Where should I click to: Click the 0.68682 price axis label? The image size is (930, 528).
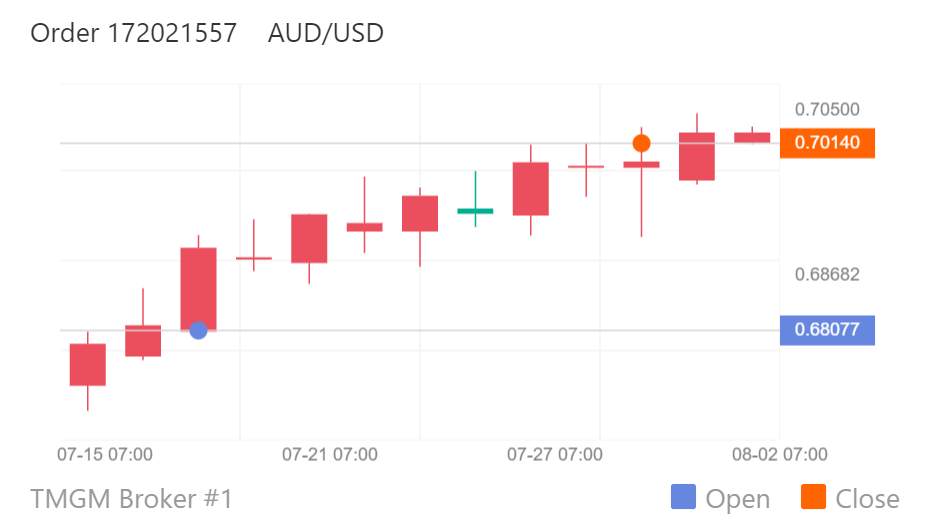[x=827, y=274]
